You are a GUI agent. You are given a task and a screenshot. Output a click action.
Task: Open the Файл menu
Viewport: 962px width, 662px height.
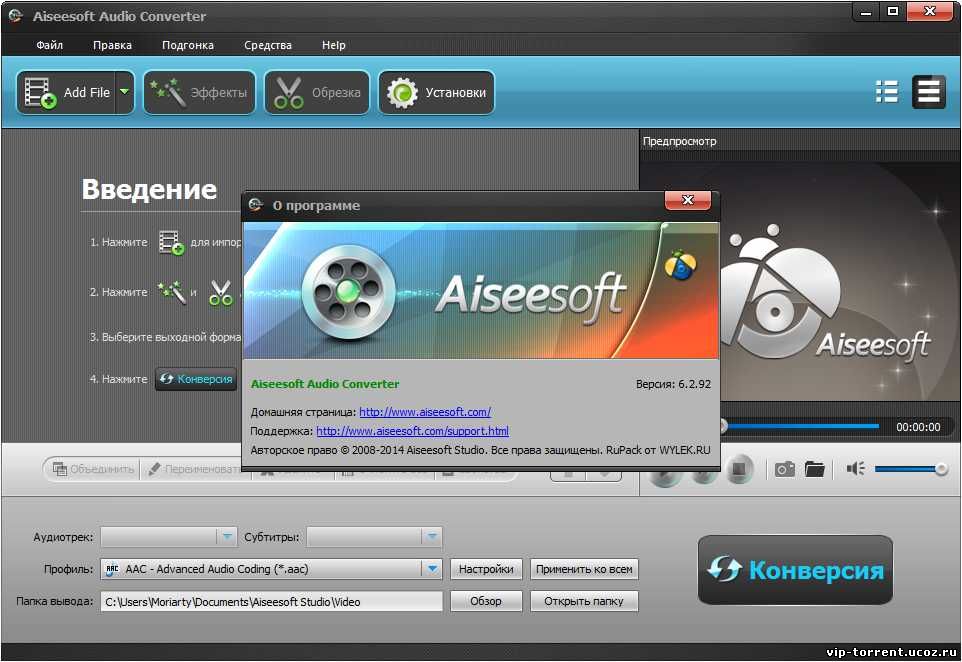[x=50, y=45]
